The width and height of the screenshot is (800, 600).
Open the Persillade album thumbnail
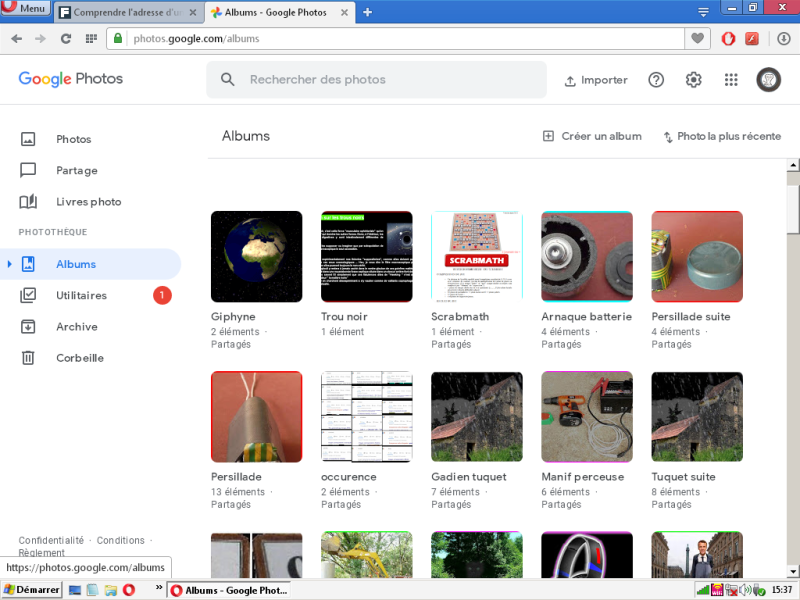coord(257,417)
